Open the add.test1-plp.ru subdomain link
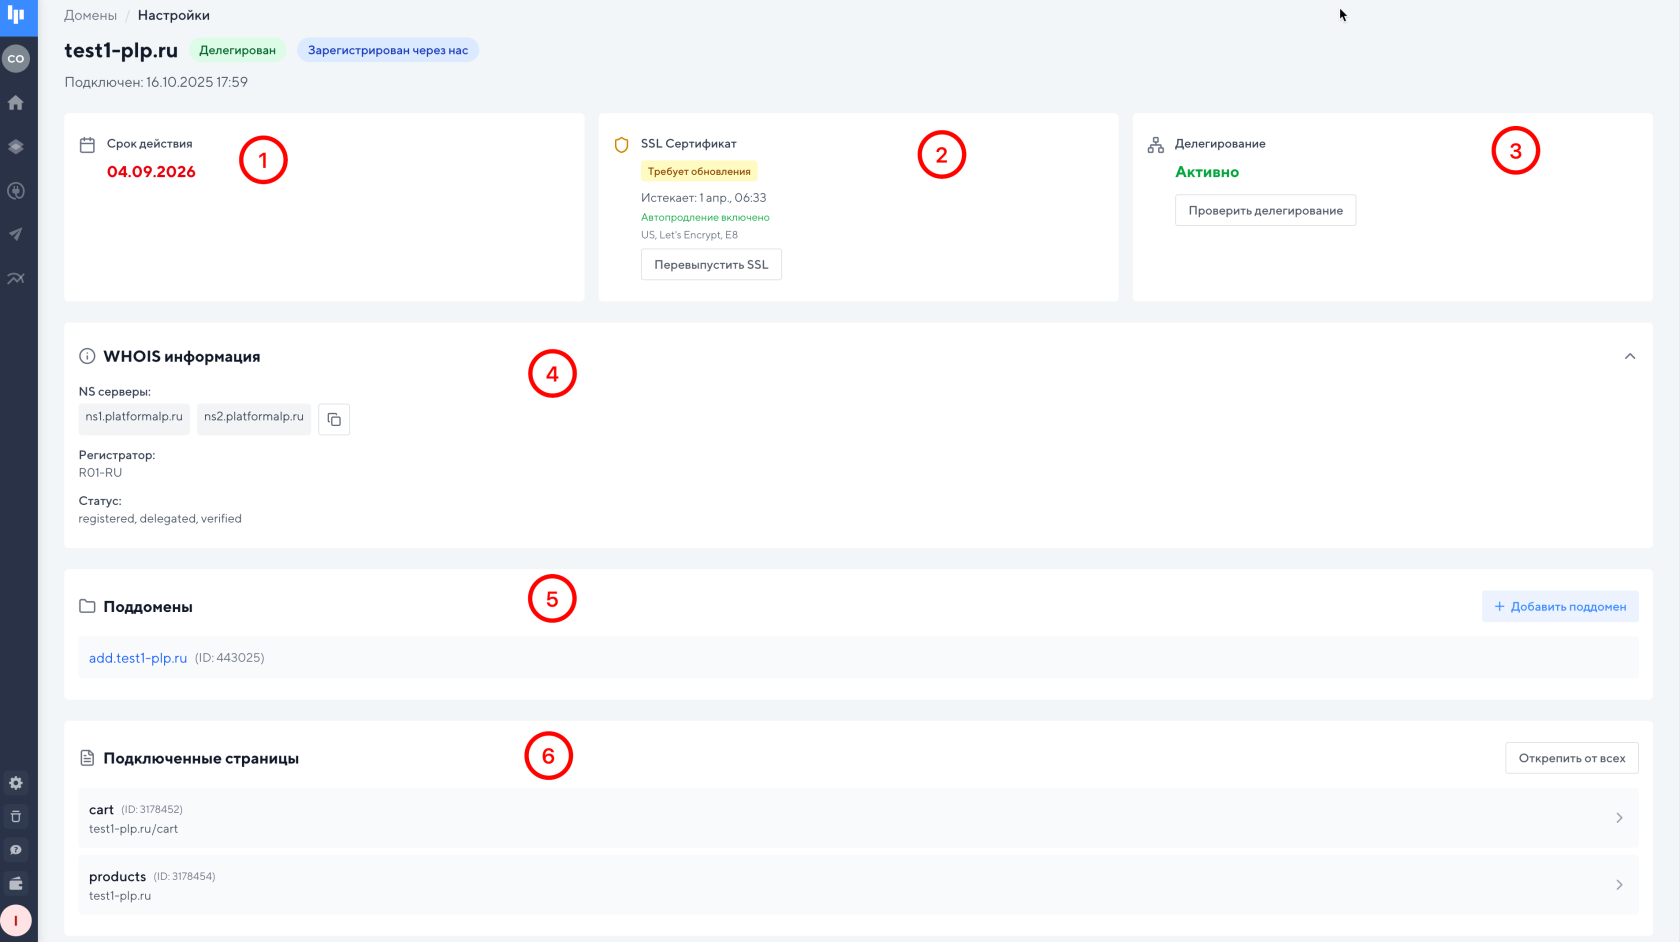 [138, 658]
